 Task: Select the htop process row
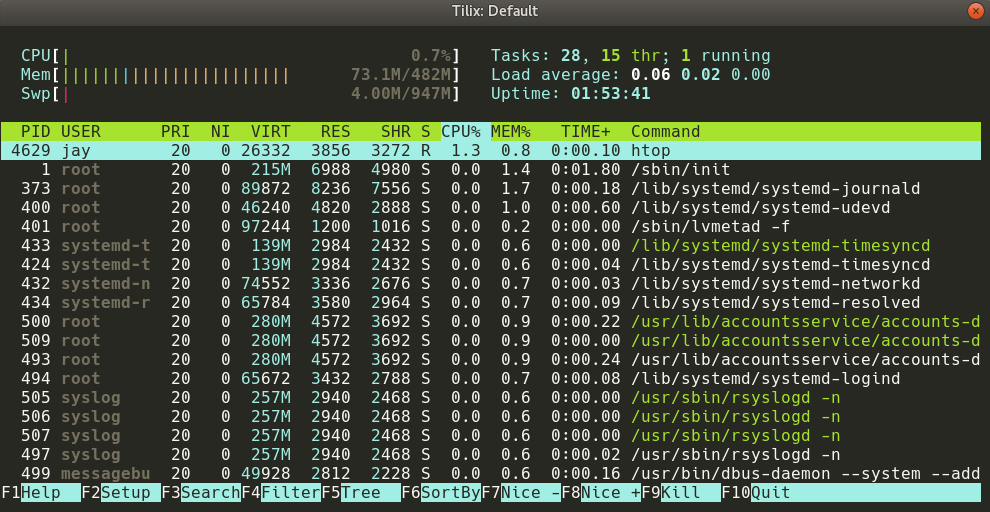tap(491, 151)
